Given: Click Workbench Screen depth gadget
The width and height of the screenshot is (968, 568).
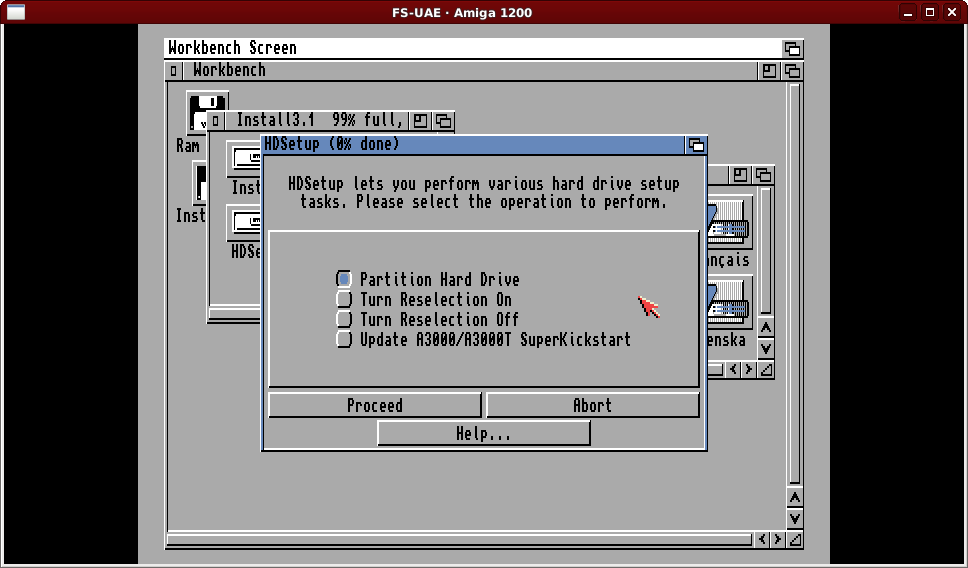Looking at the screenshot, I should coord(793,48).
